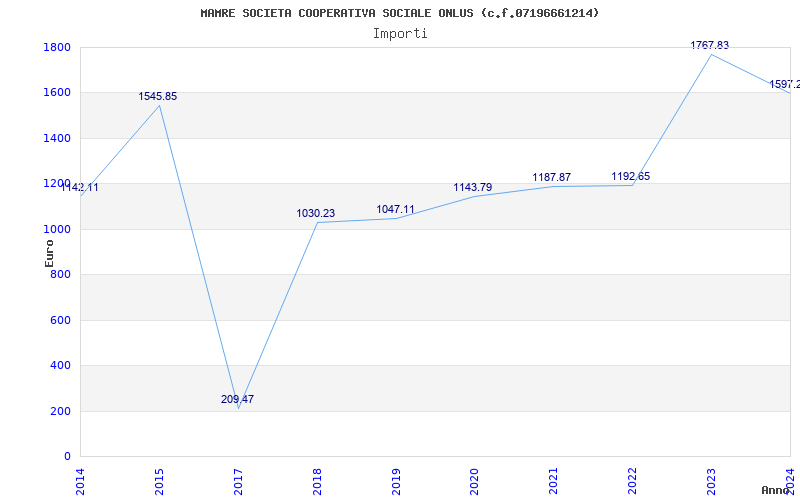Select the 600 y-axis tick label

61,320
